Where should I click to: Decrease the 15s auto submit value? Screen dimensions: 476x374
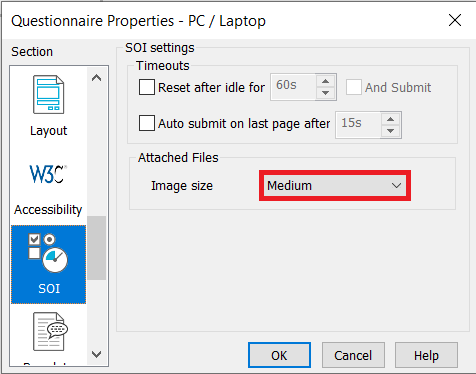pyautogui.click(x=390, y=131)
